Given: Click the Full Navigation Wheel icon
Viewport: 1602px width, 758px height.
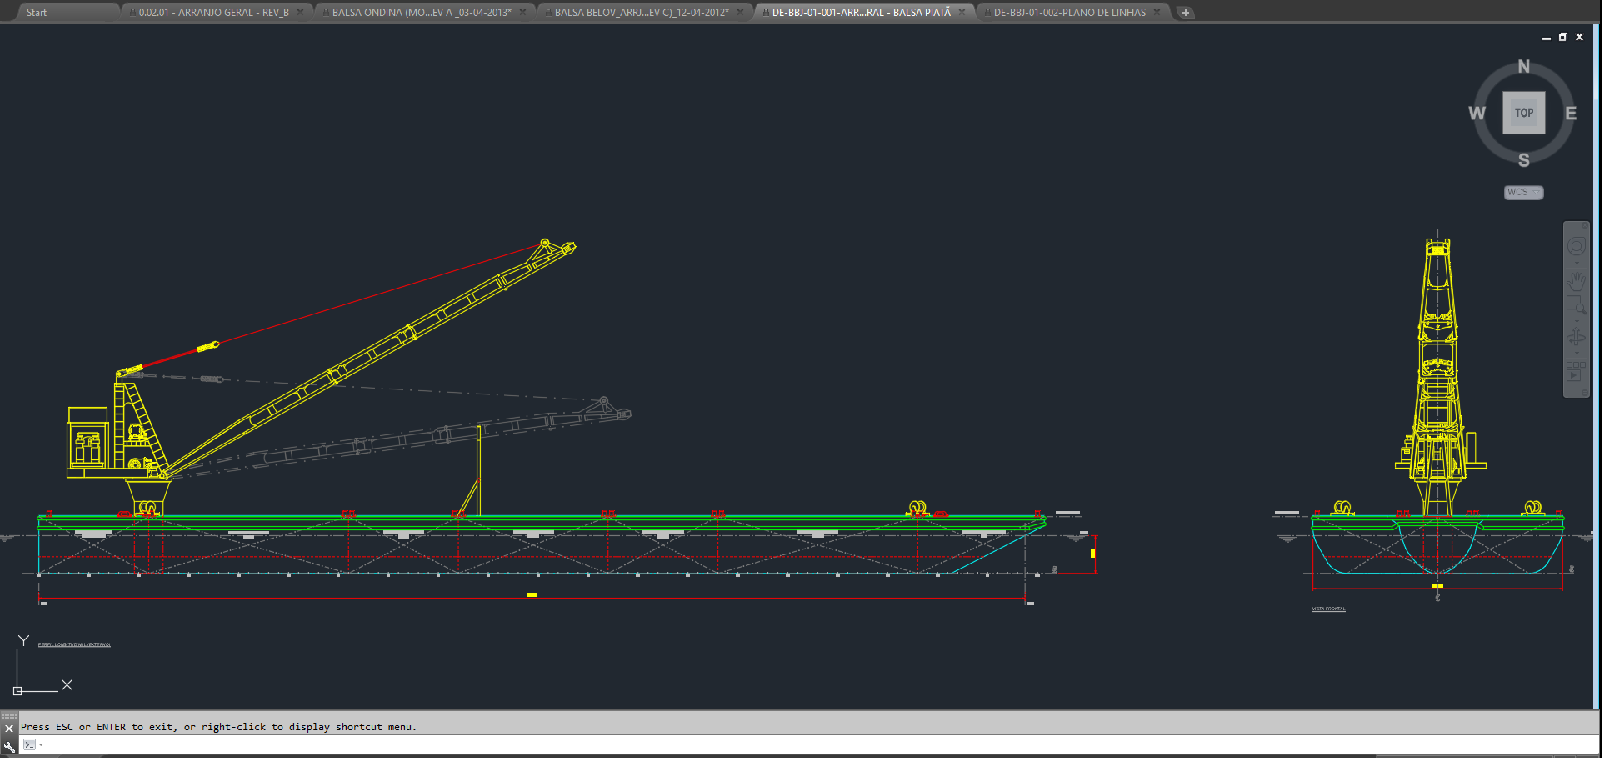Looking at the screenshot, I should 1576,246.
